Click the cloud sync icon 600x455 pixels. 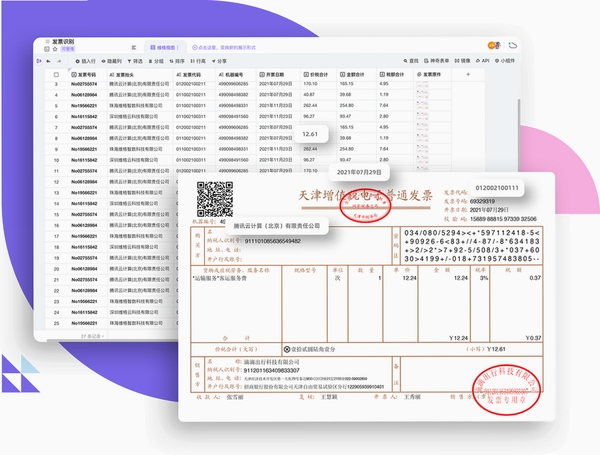point(513,46)
